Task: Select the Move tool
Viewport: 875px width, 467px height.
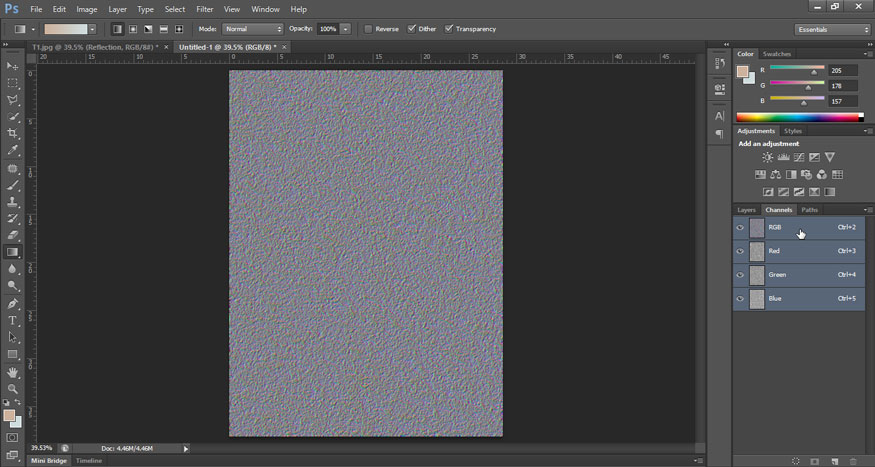Action: tap(13, 65)
